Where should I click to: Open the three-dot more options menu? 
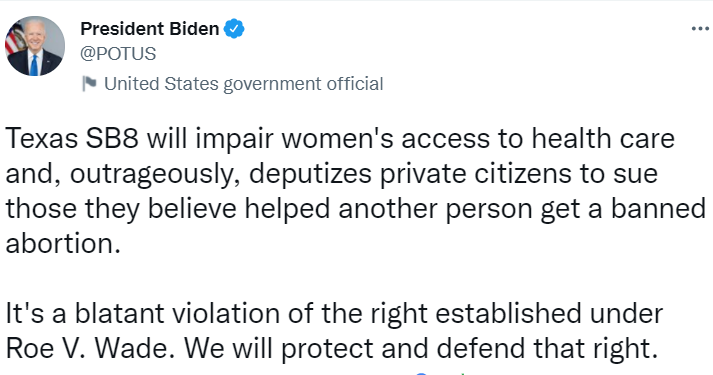pyautogui.click(x=700, y=29)
